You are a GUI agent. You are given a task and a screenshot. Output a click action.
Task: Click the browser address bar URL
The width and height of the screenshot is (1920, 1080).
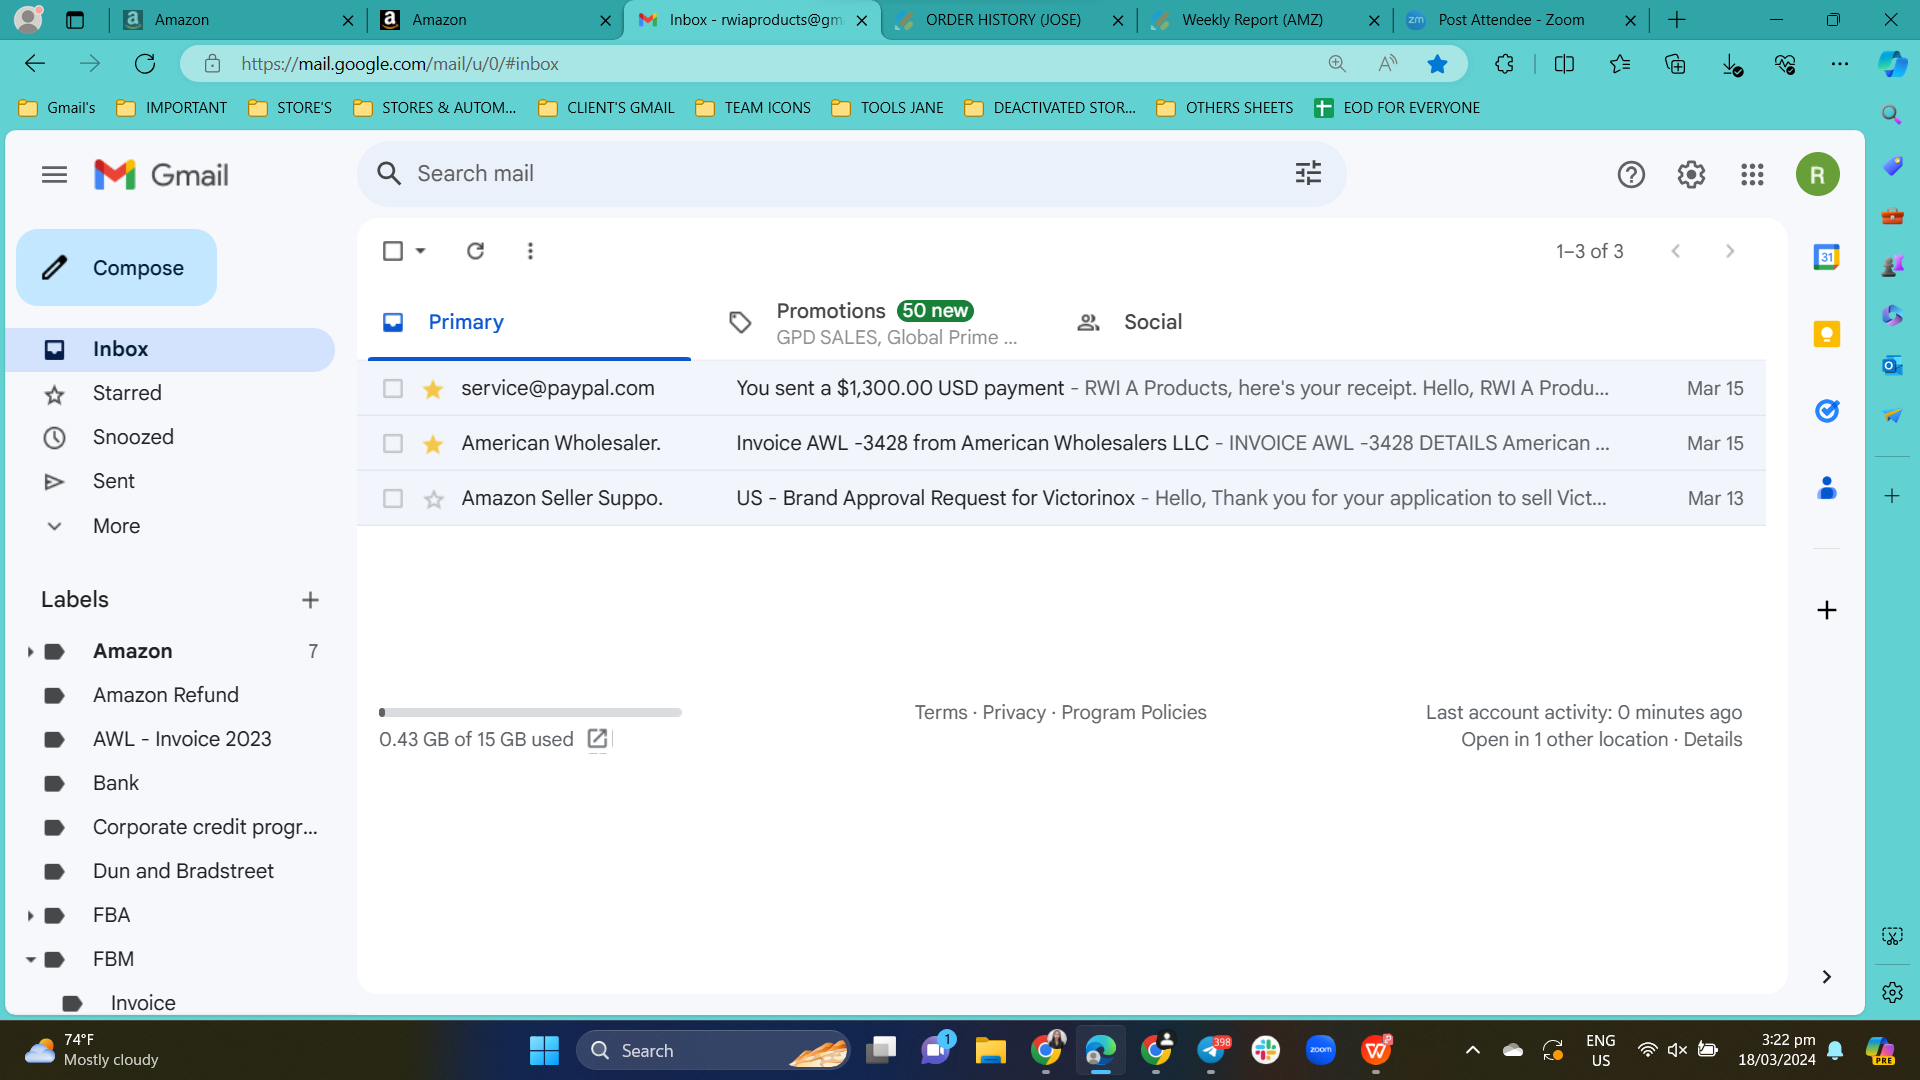pos(399,64)
